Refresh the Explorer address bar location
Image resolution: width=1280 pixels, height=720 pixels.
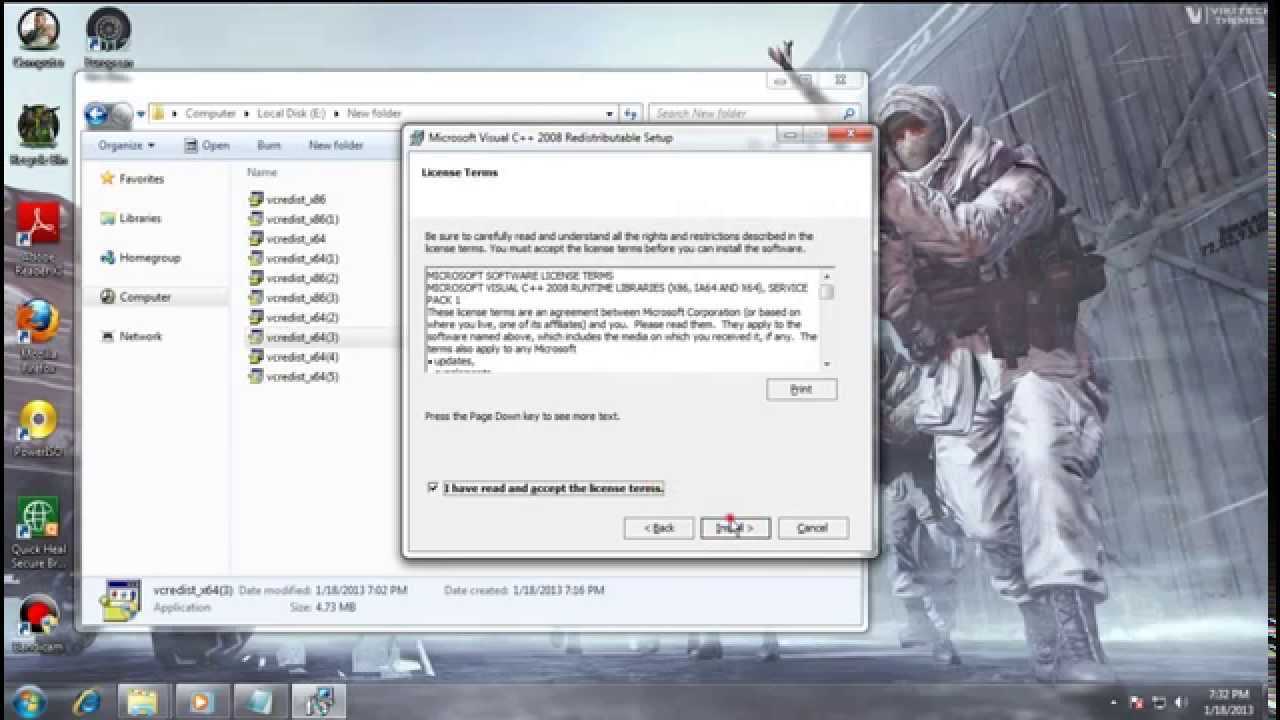tap(630, 114)
